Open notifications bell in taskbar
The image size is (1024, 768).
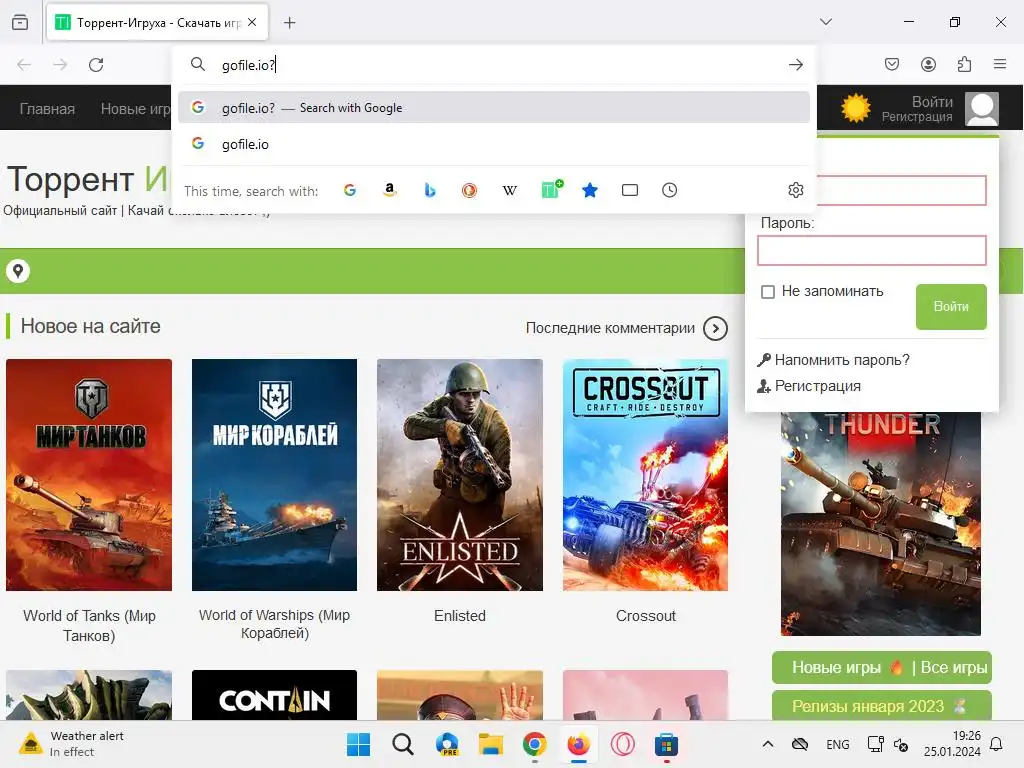997,744
